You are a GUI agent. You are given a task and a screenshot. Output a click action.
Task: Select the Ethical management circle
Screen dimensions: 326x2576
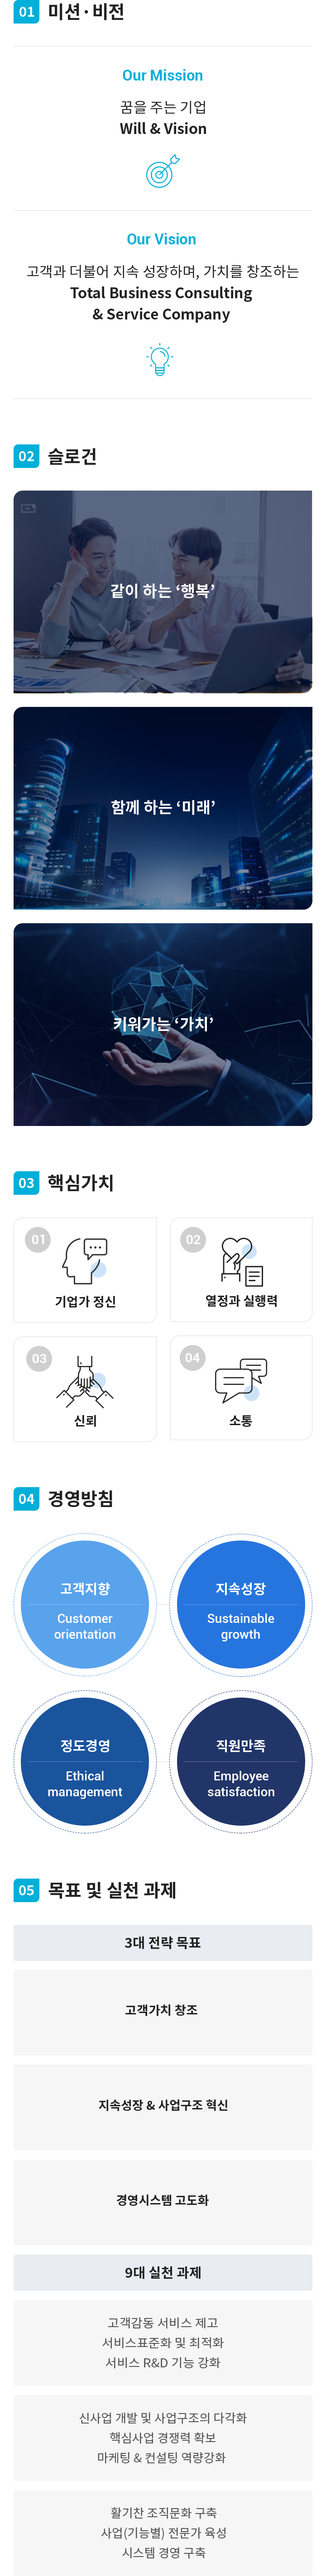click(85, 1761)
